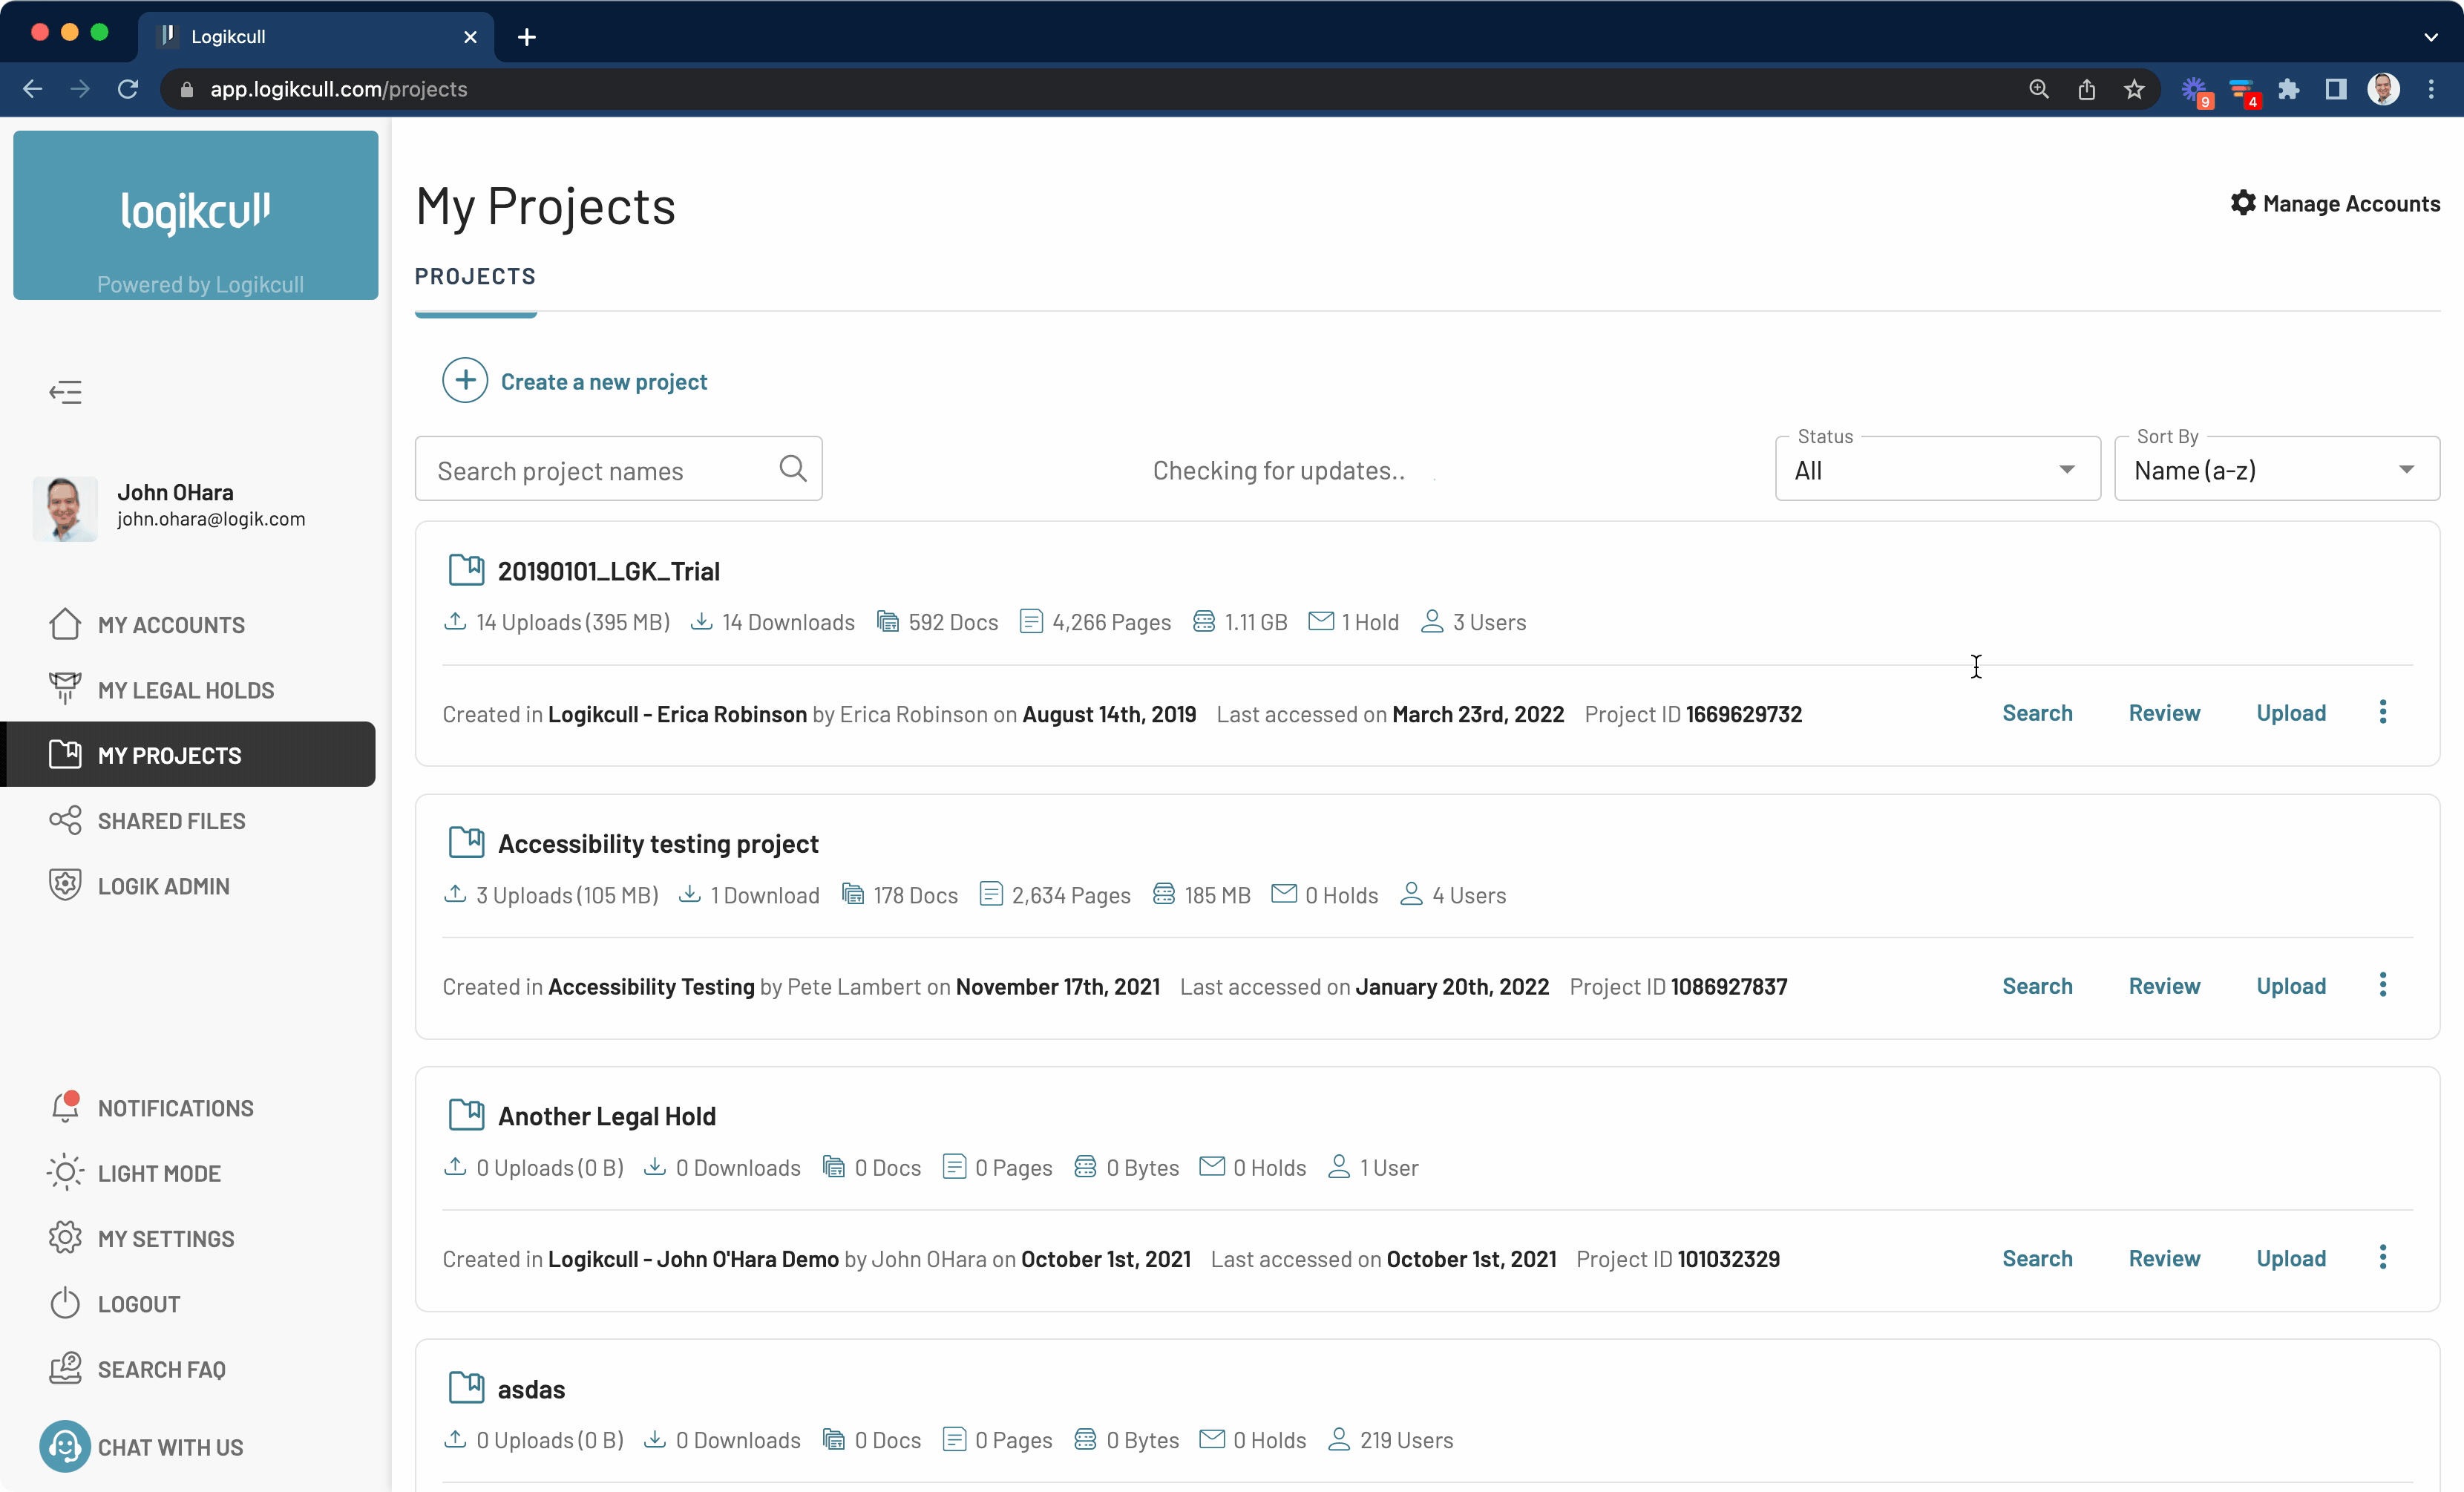Viewport: 2464px width, 1492px height.
Task: Bookmark page with star icon
Action: (2134, 89)
